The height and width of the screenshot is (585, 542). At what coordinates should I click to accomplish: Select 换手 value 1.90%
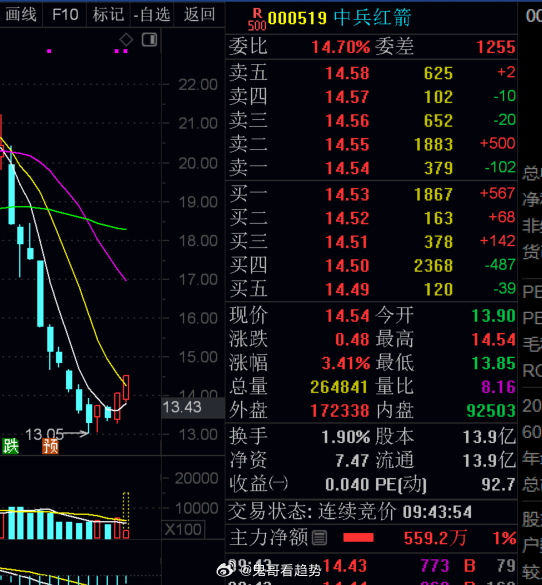[346, 437]
